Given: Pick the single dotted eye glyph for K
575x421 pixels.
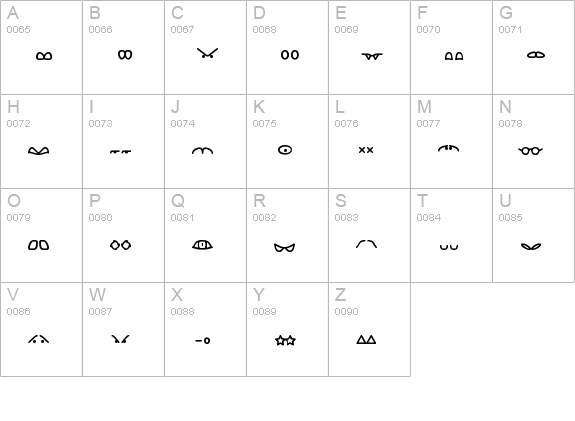Looking at the screenshot, I should tap(285, 150).
